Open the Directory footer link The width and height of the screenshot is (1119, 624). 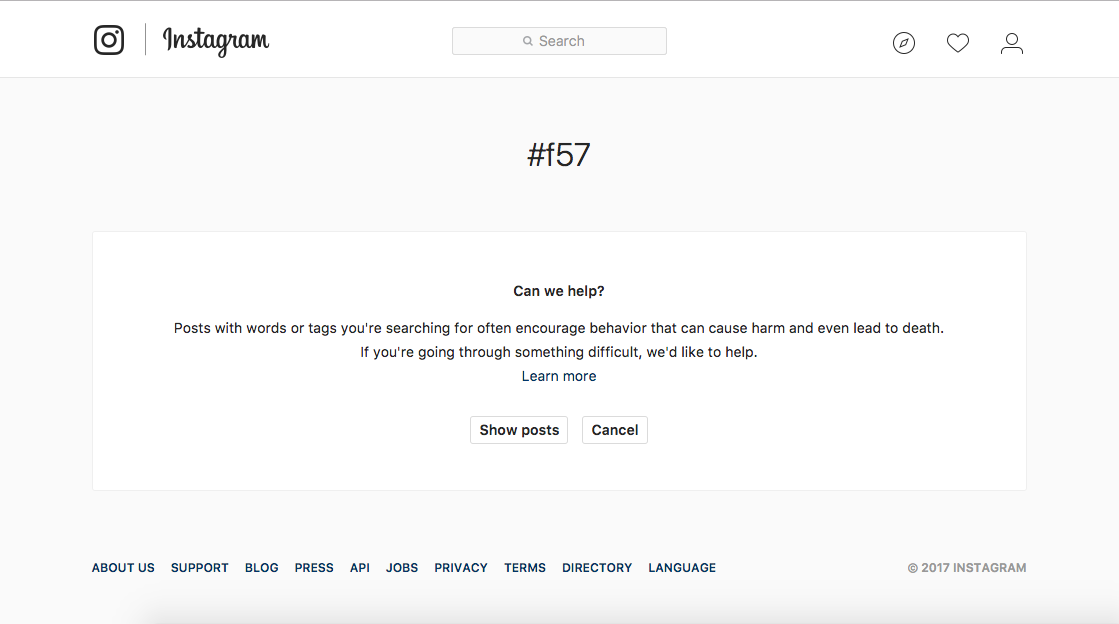(x=597, y=568)
